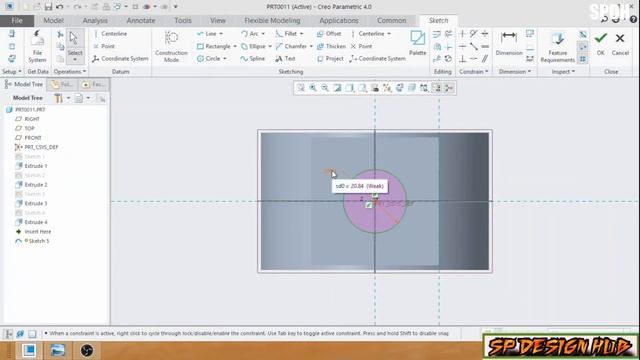
Task: Click the Zoom In icon in graphics toolbar
Action: pos(313,88)
